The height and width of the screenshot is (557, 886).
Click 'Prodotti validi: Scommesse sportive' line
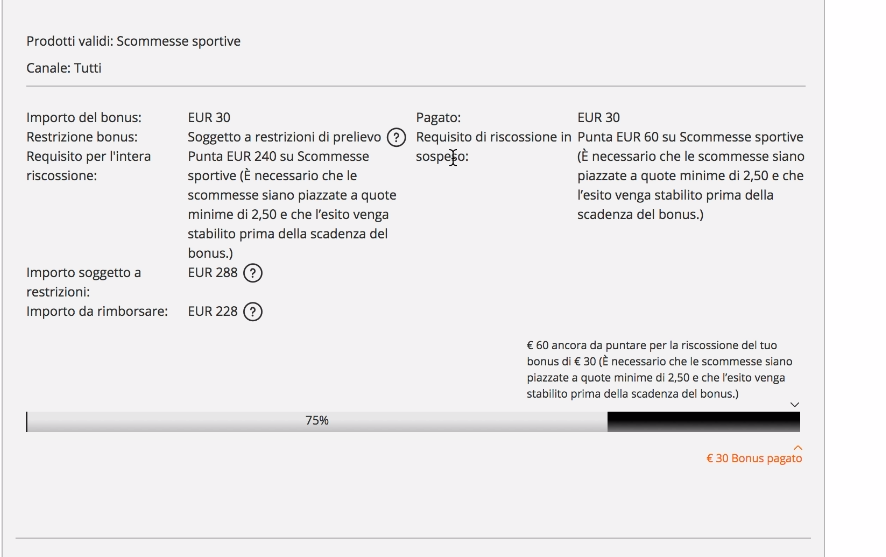click(133, 41)
